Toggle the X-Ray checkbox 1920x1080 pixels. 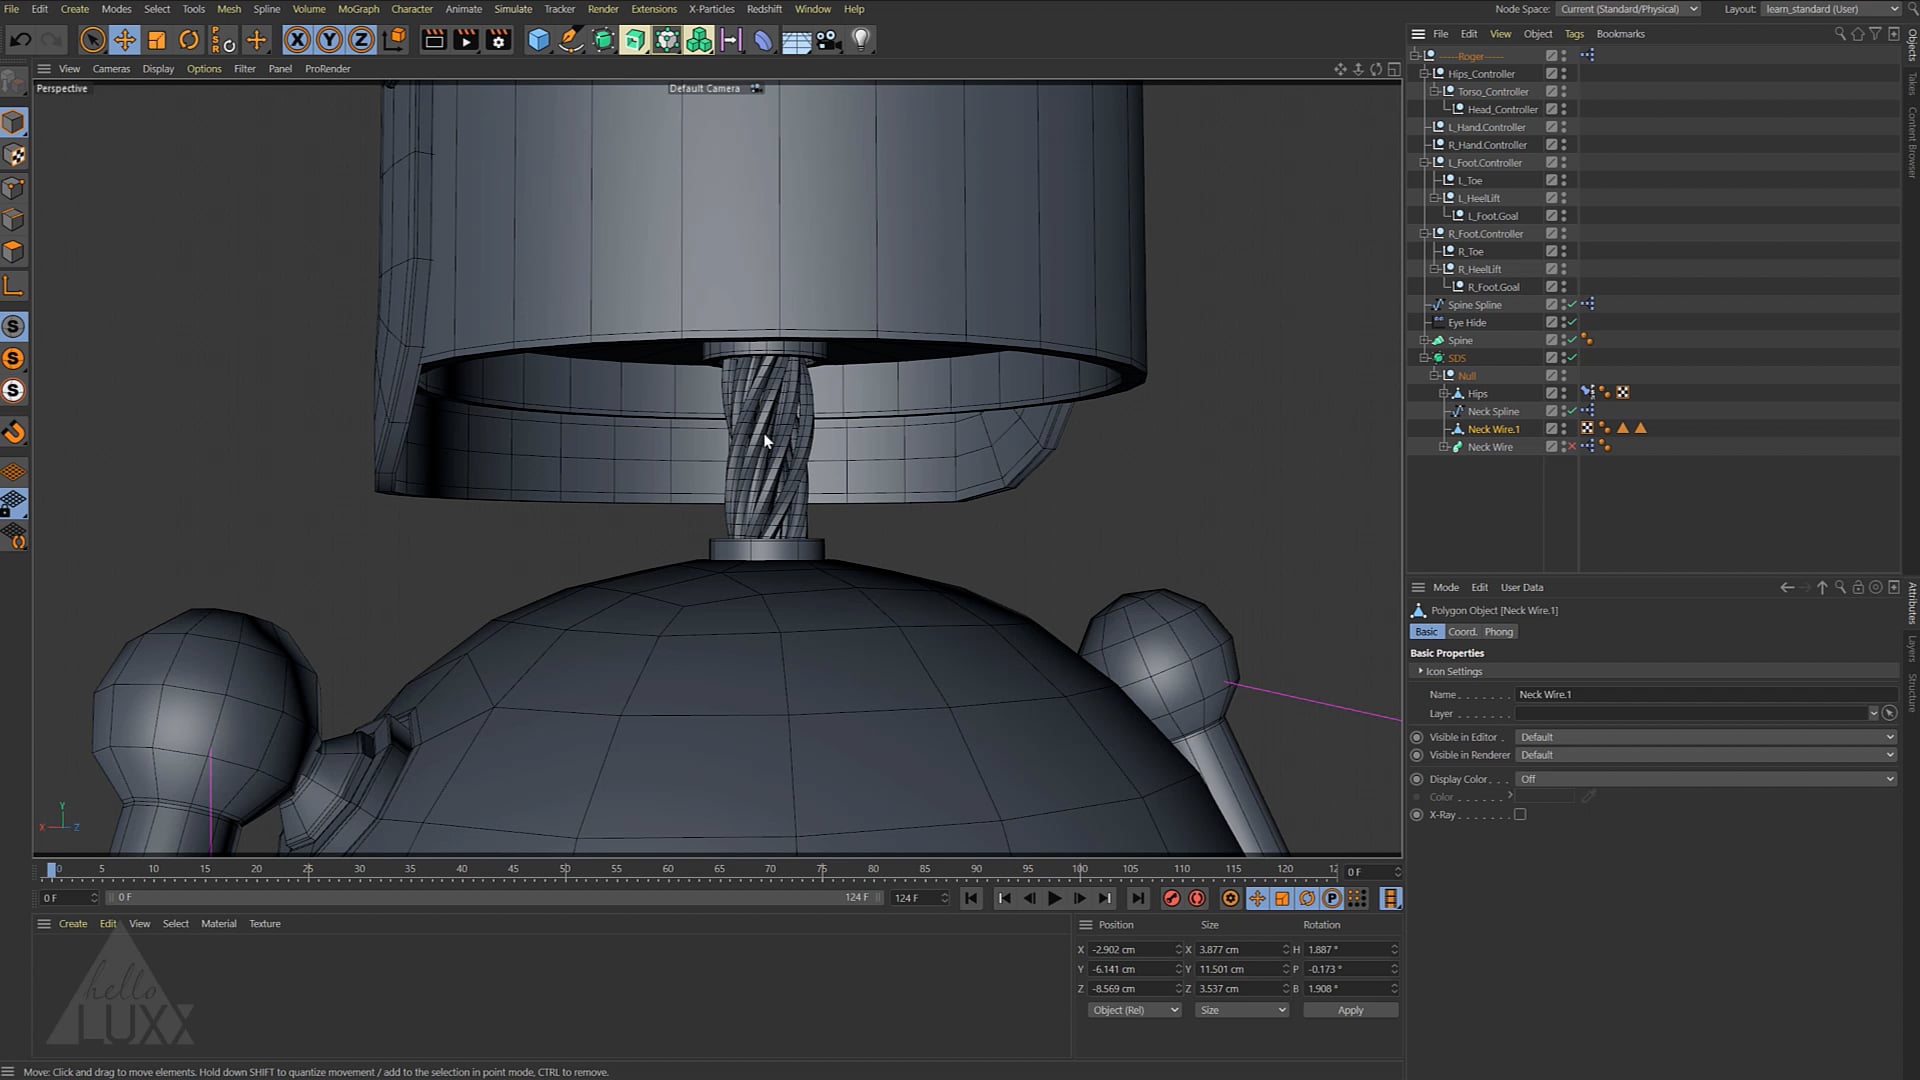(x=1520, y=815)
